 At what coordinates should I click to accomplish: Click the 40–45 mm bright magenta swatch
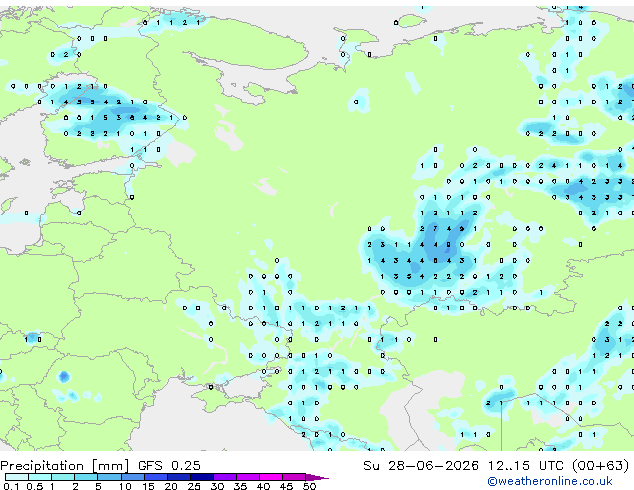tap(271, 477)
